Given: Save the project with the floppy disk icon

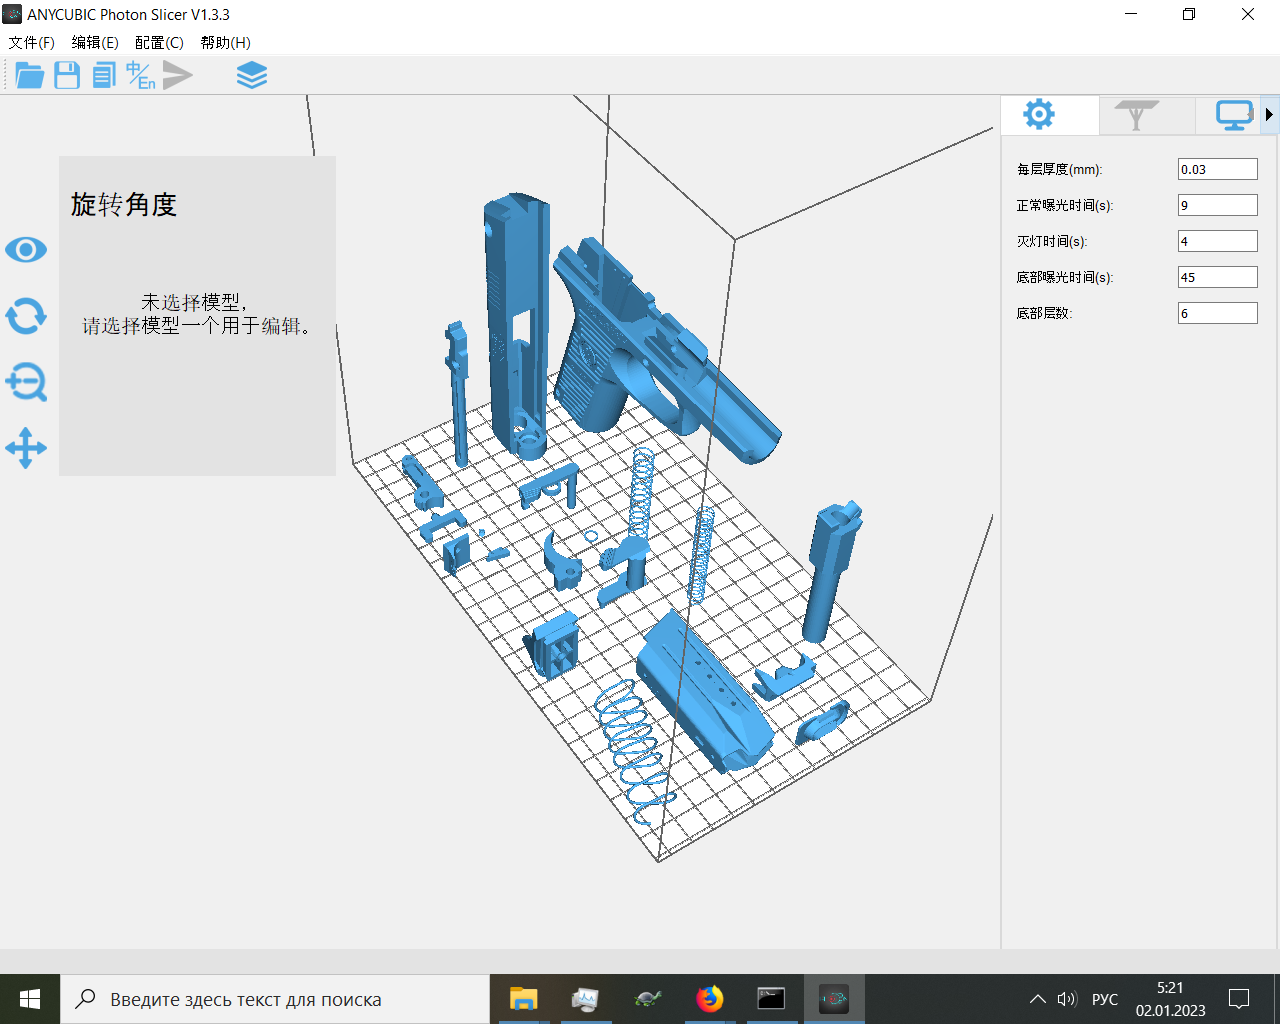Looking at the screenshot, I should click(67, 75).
